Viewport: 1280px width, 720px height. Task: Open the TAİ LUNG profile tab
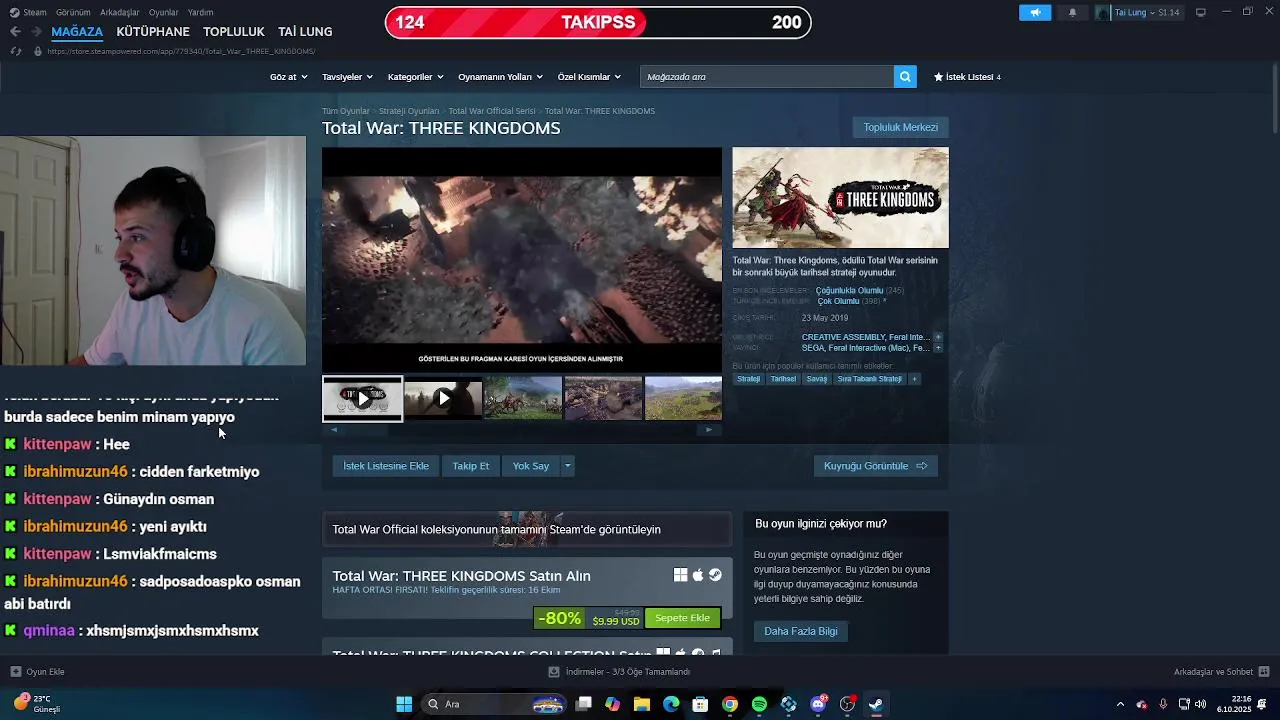(x=305, y=32)
